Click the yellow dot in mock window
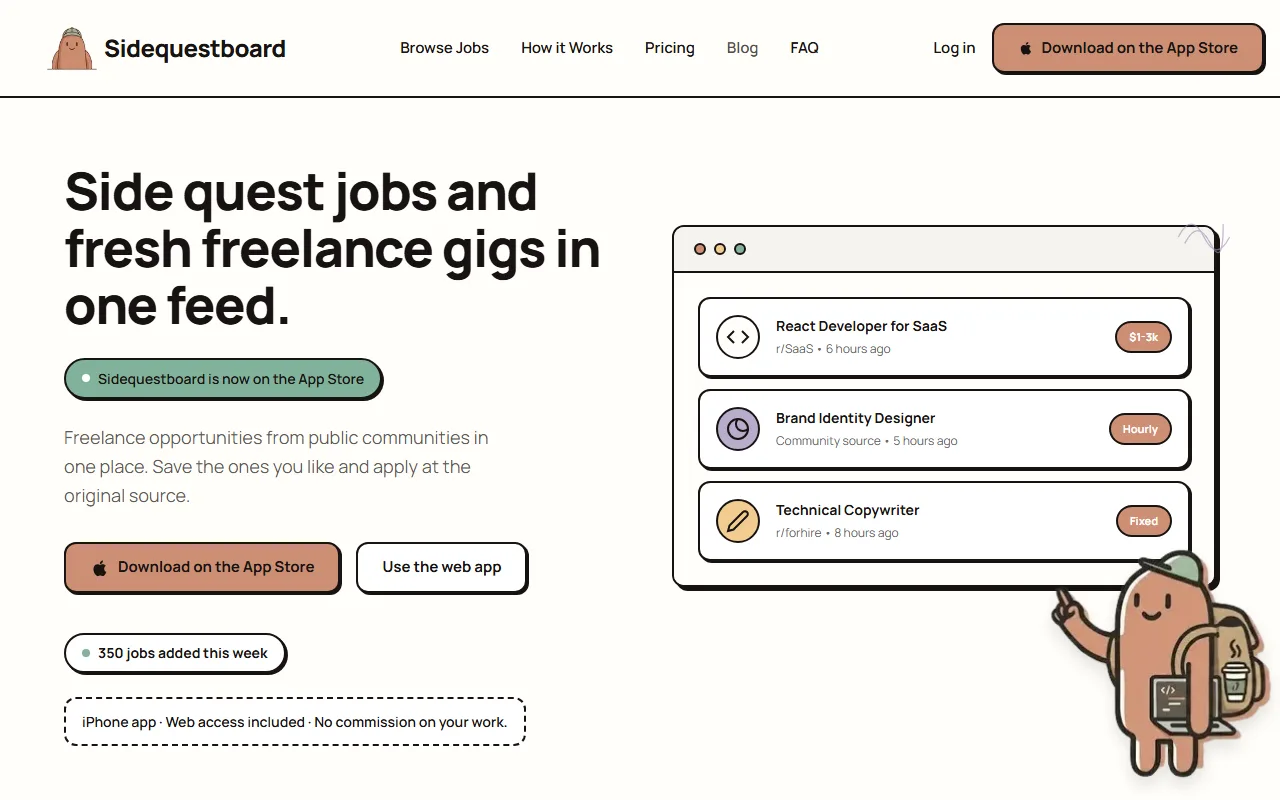Viewport: 1280px width, 800px height. click(720, 249)
